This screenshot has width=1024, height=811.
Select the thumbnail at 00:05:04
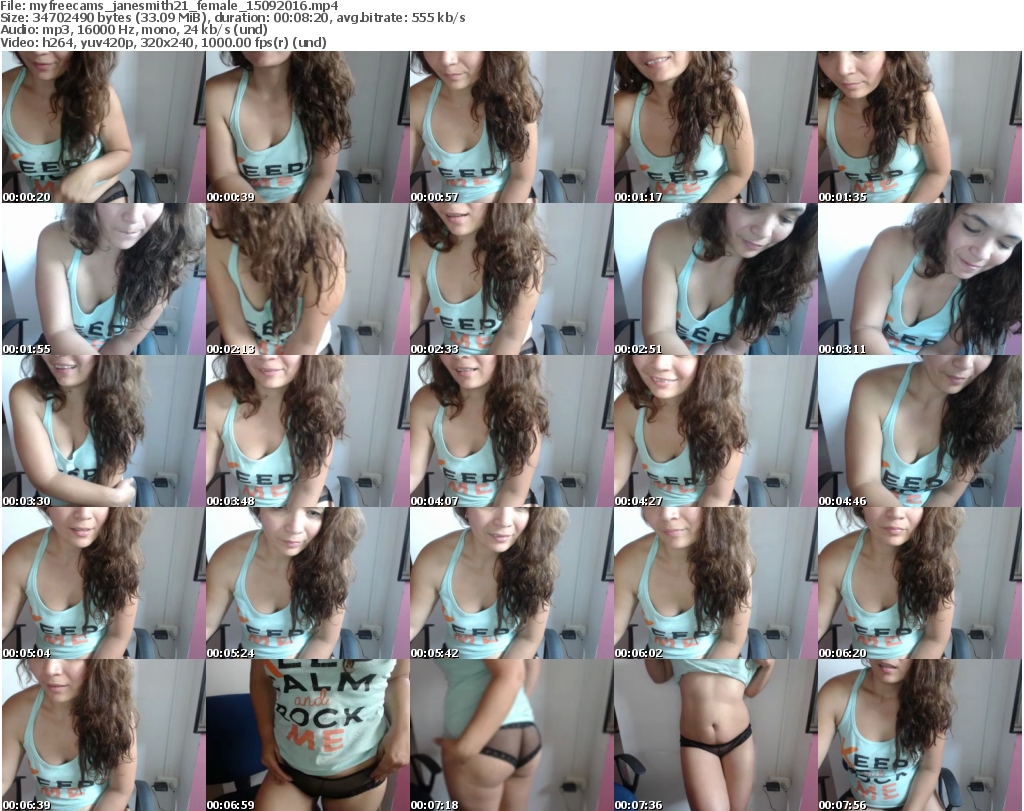coord(103,583)
